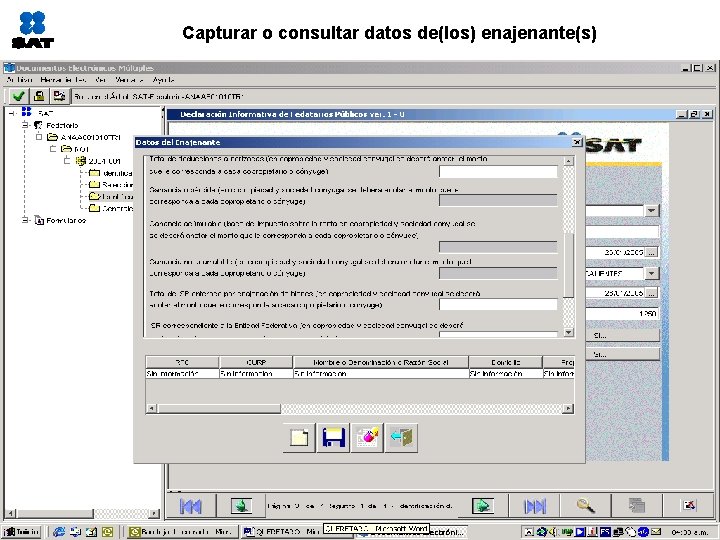This screenshot has width=720, height=540.
Task: Click the green previous page arrow
Action: click(241, 506)
